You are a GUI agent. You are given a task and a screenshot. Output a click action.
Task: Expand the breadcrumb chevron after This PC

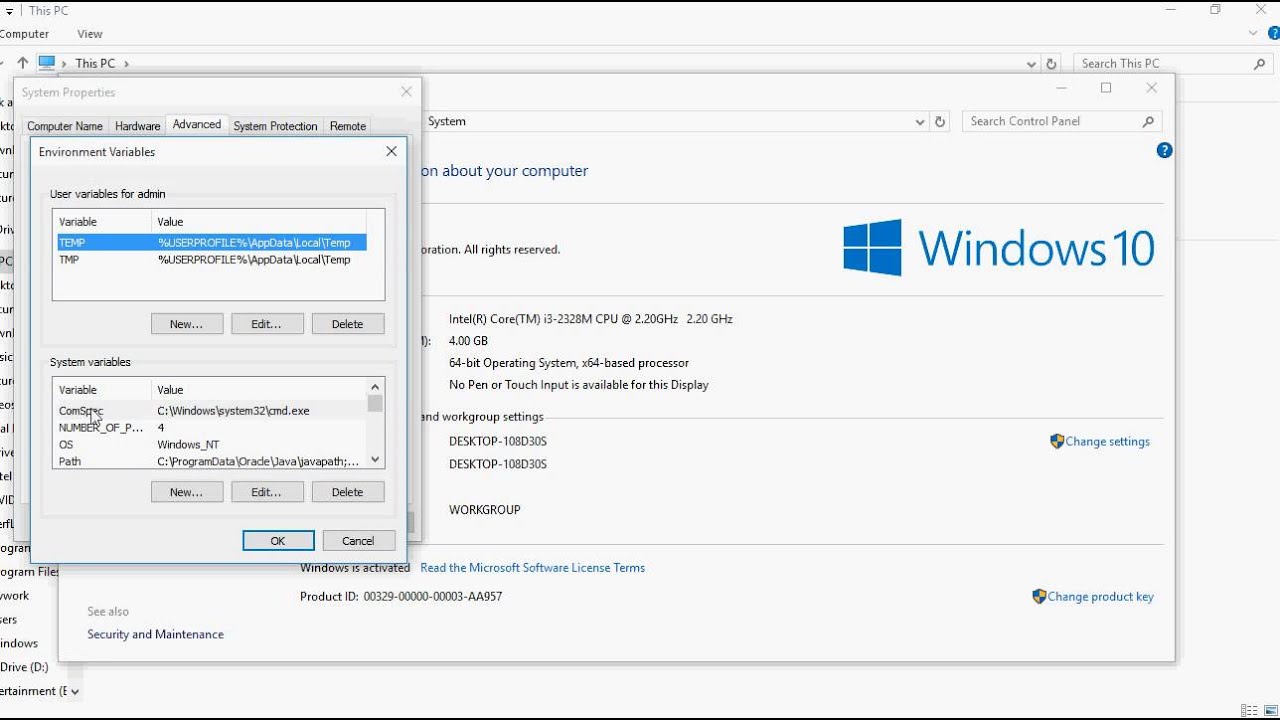coord(126,64)
